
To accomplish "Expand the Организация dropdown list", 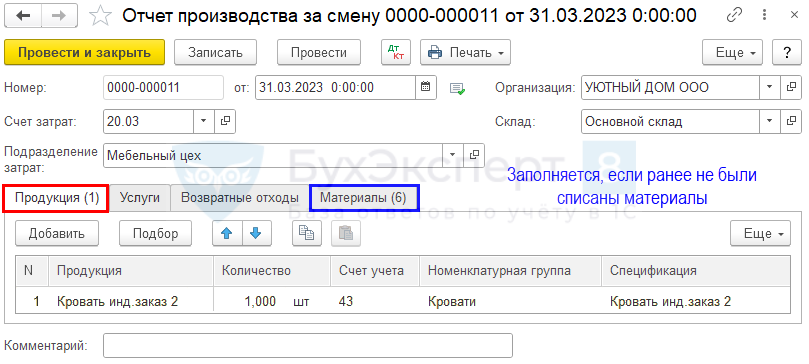I will [770, 87].
